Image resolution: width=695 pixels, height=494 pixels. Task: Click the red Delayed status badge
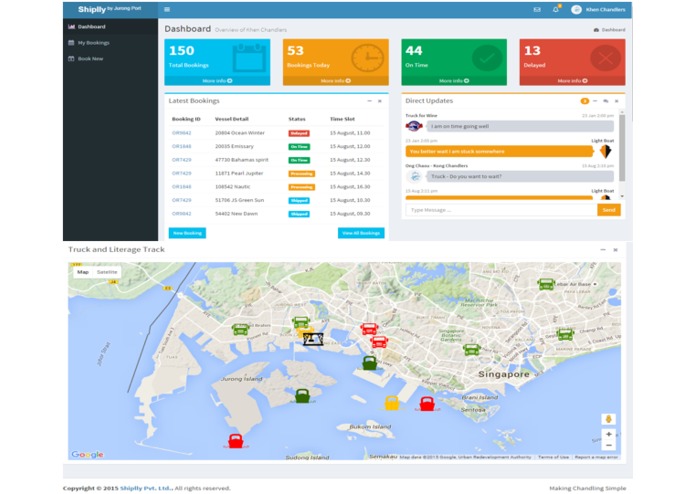tap(299, 133)
